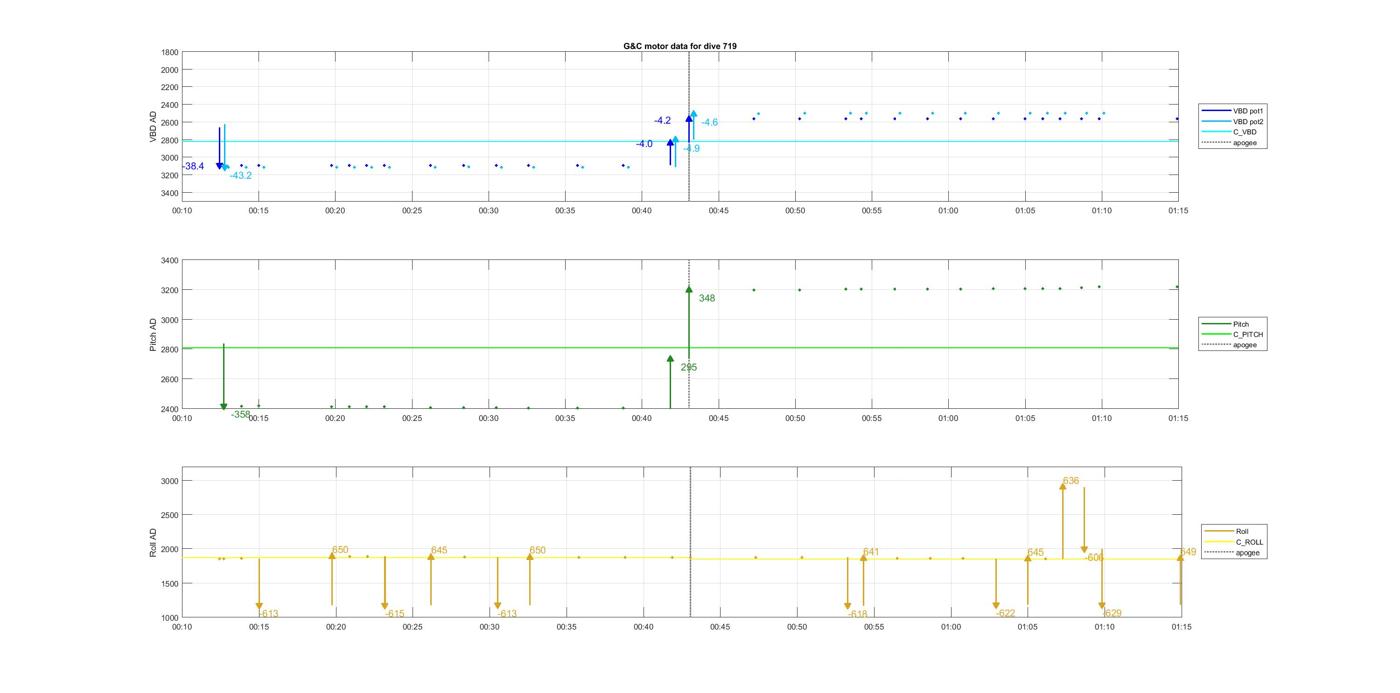Click the '-43.2' VBD data label
1400x693 pixels.
[241, 175]
